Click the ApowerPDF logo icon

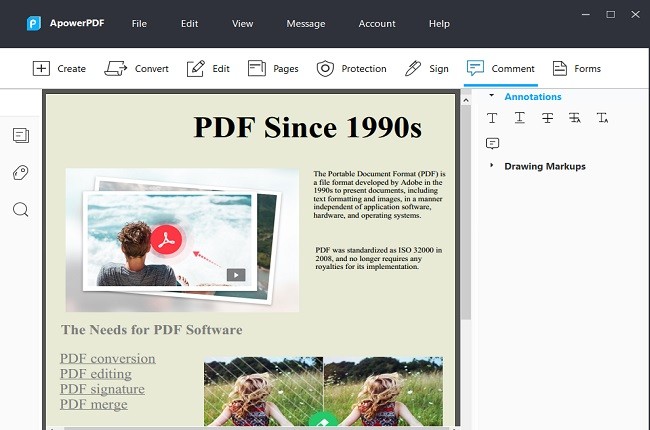coord(34,23)
